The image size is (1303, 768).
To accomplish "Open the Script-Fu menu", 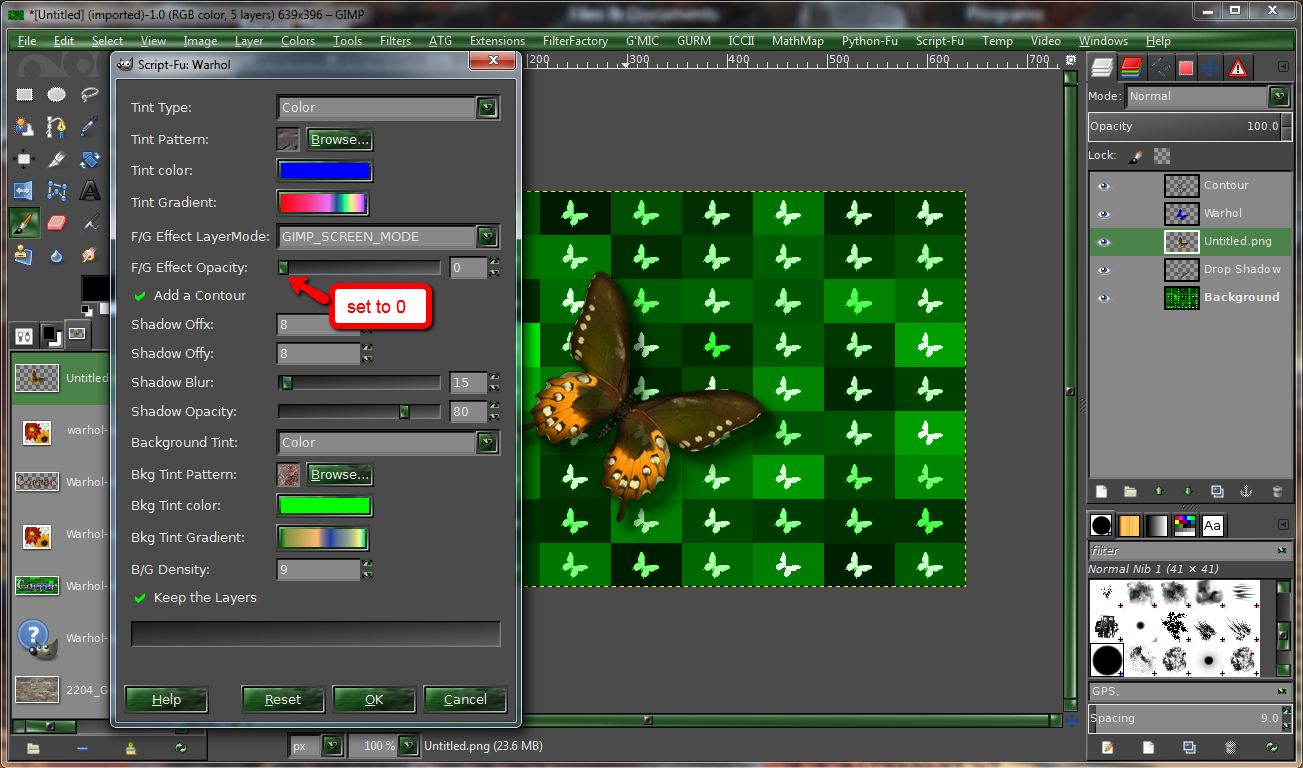I will tap(939, 41).
